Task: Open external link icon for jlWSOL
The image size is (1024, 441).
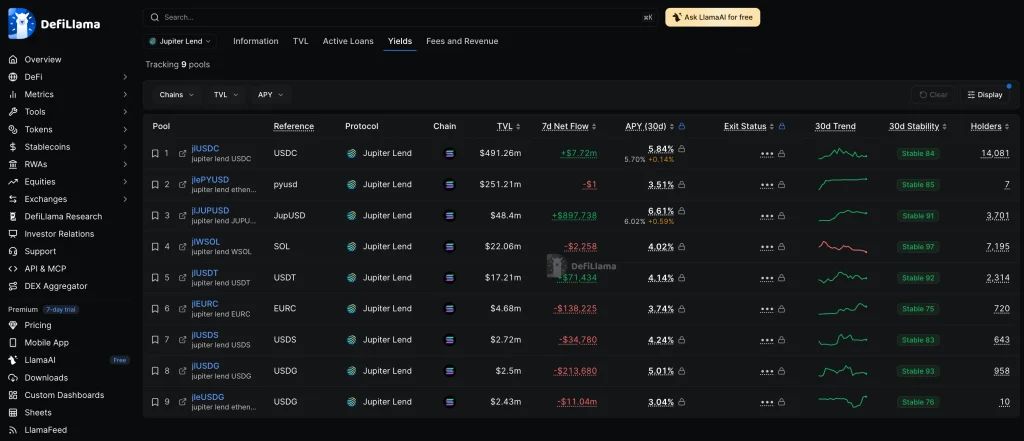Action: pyautogui.click(x=182, y=247)
